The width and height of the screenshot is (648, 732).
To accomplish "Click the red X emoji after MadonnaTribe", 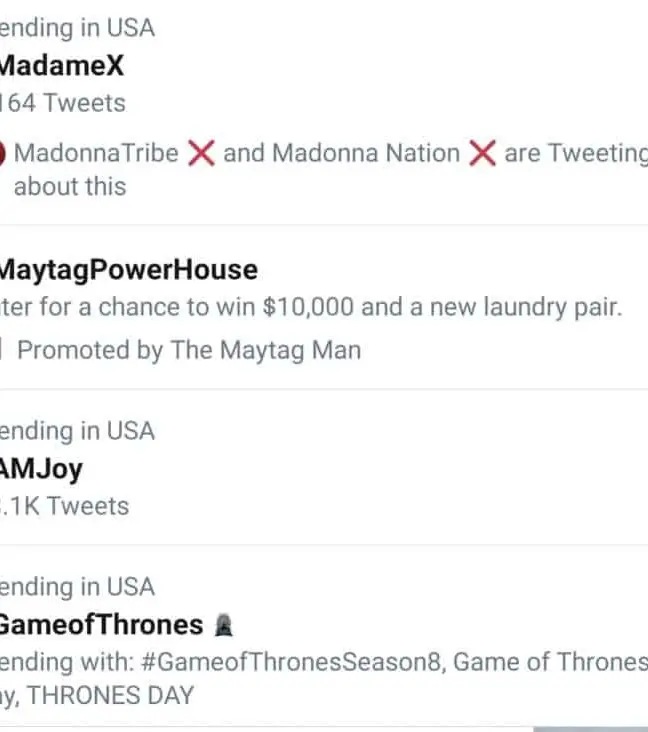I will pos(201,153).
